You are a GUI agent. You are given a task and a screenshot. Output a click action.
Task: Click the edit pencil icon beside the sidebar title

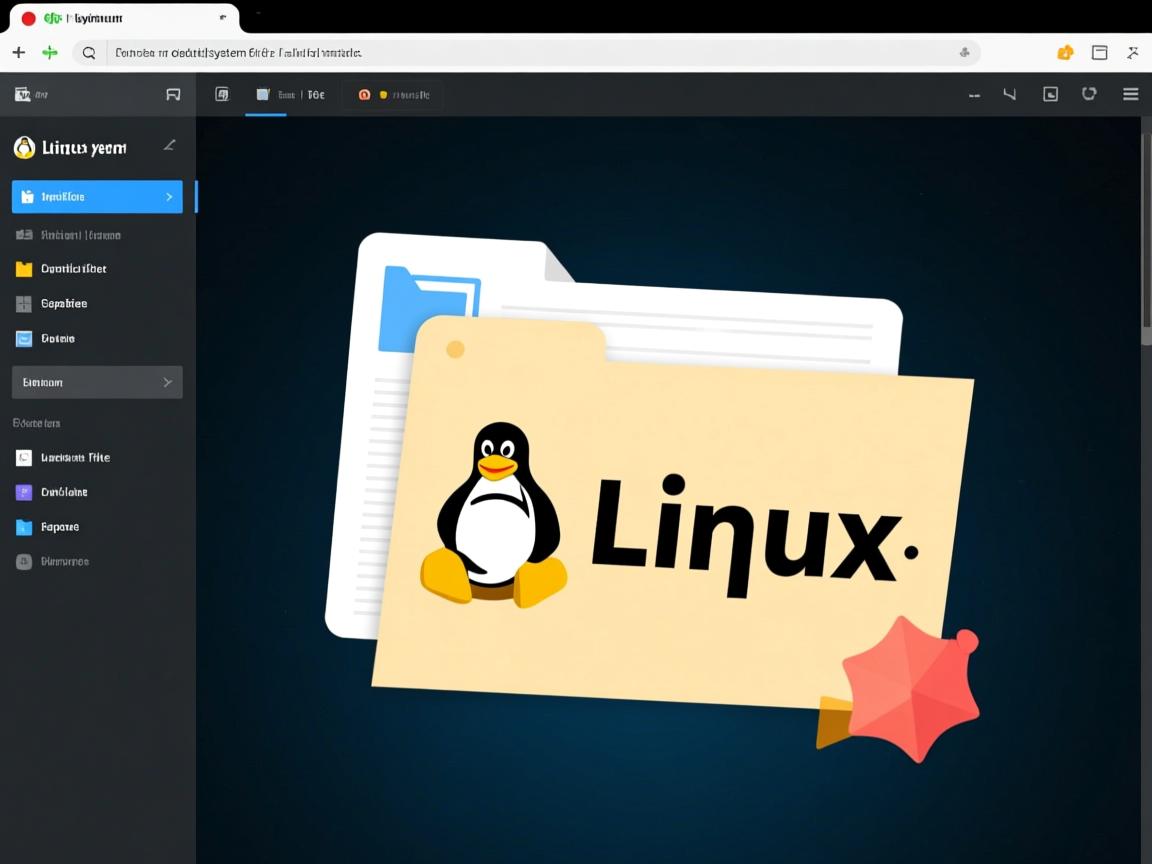click(x=169, y=145)
